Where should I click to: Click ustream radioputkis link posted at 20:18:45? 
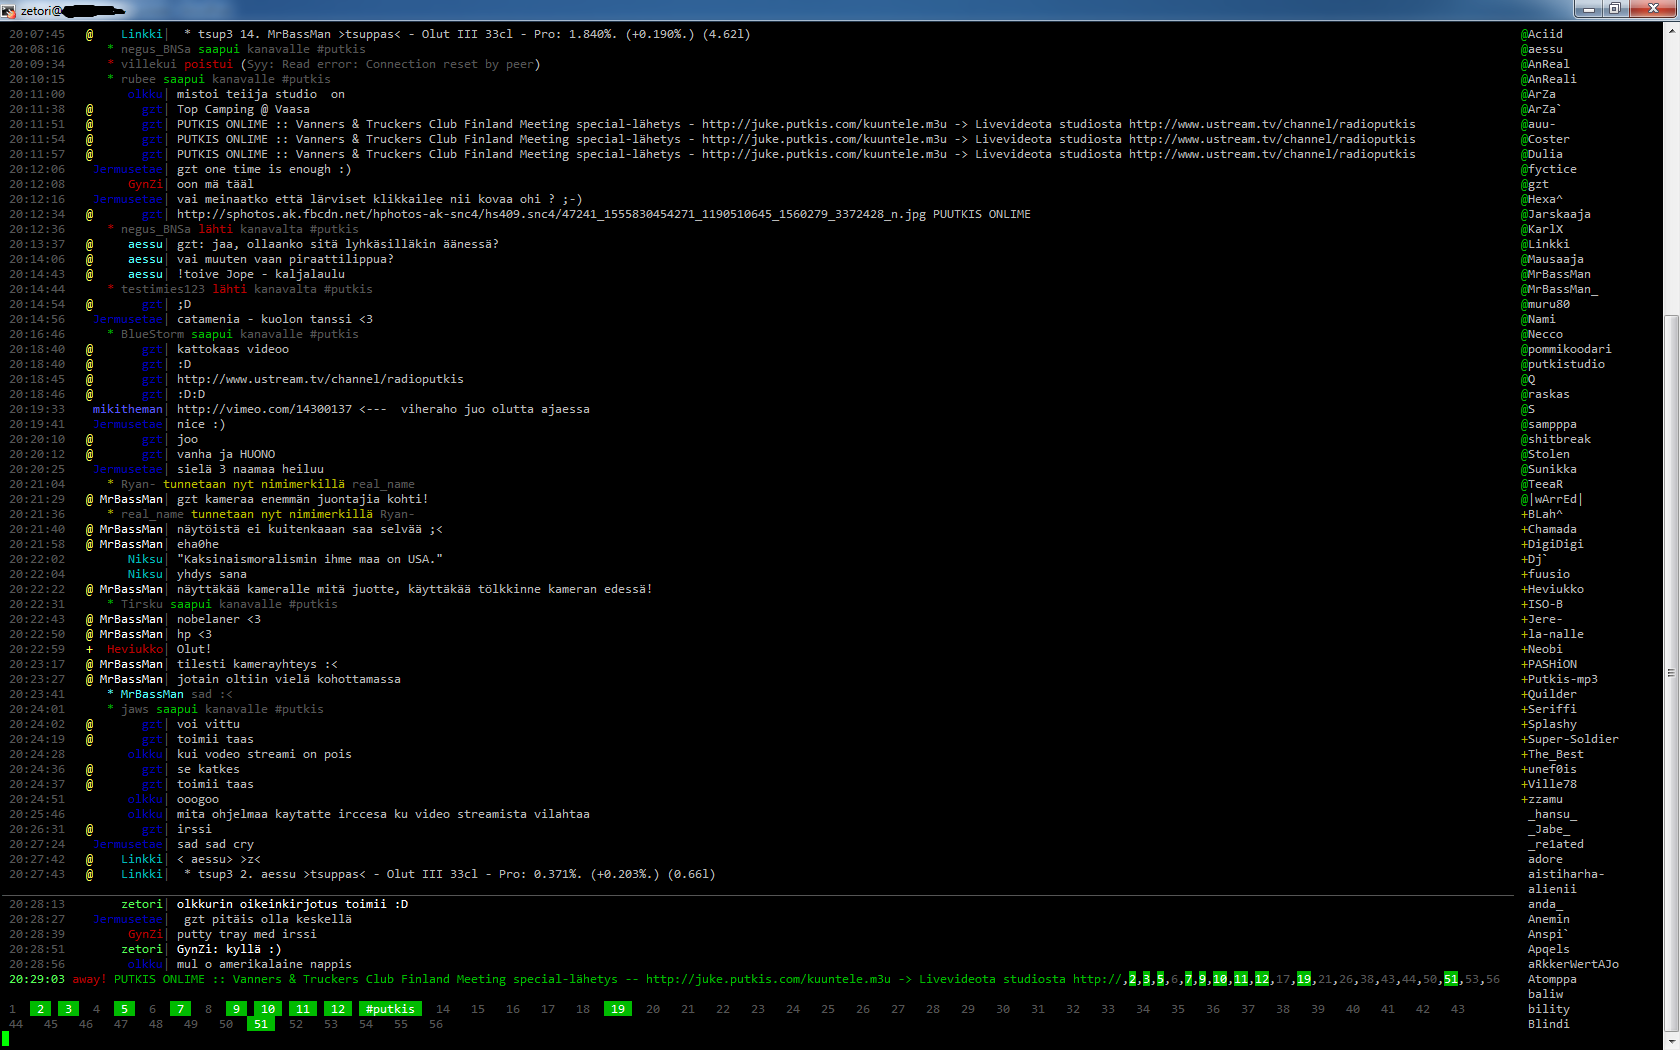point(320,379)
